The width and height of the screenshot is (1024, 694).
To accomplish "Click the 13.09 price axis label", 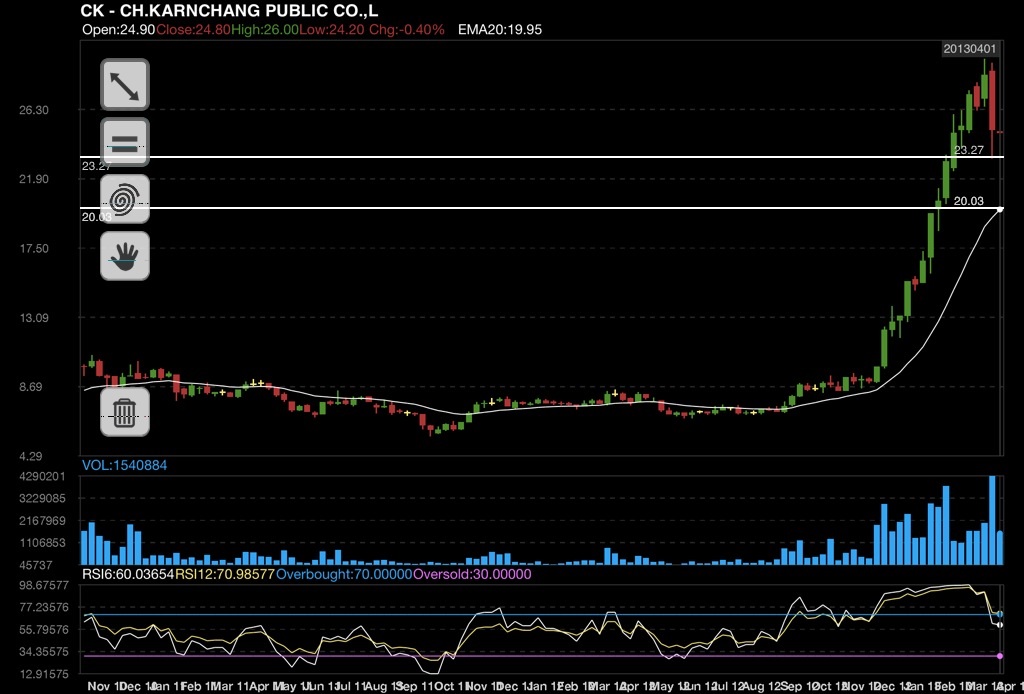I will pyautogui.click(x=34, y=318).
